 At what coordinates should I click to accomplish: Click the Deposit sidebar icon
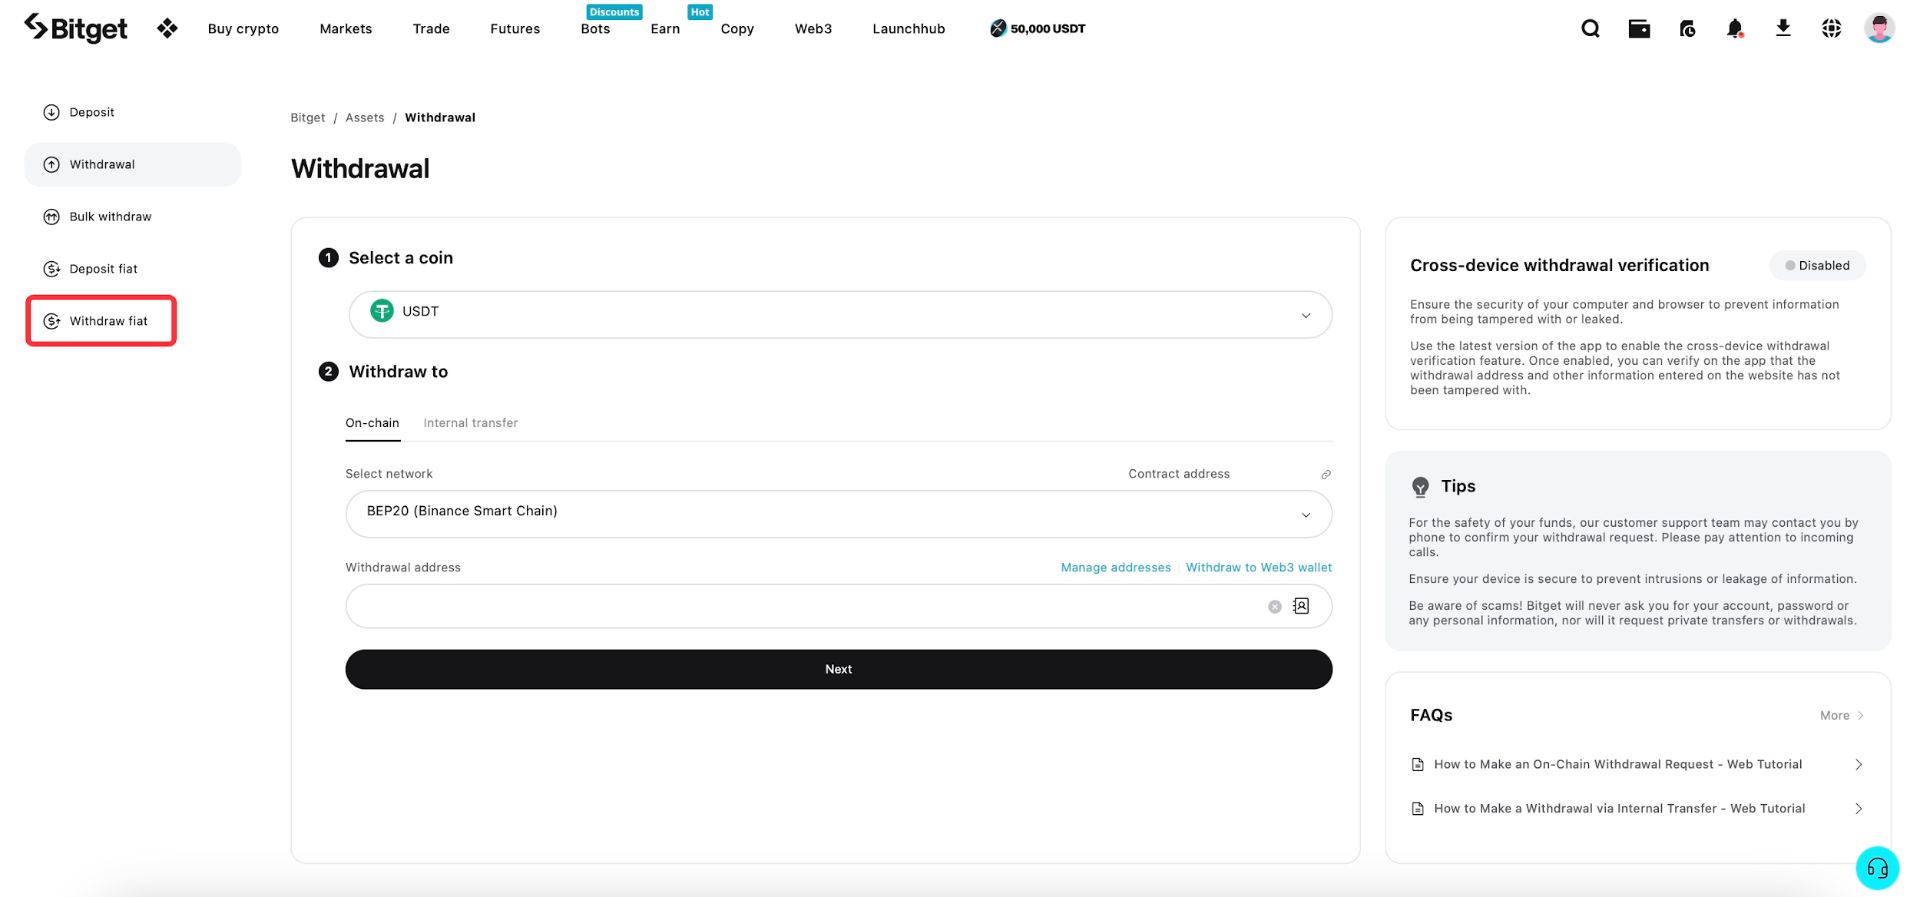point(51,112)
